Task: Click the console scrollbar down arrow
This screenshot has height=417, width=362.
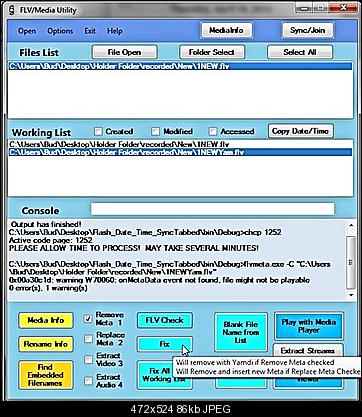Action: point(351,295)
